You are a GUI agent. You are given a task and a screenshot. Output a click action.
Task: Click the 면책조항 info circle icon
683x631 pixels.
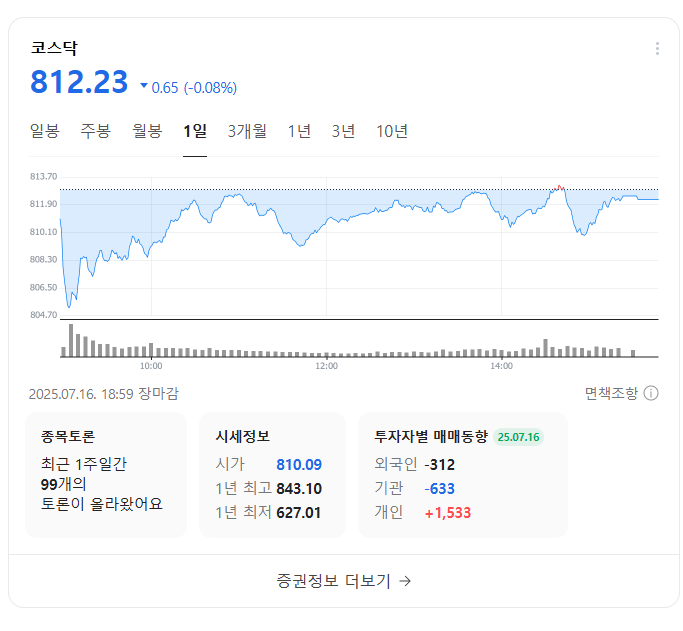point(651,393)
